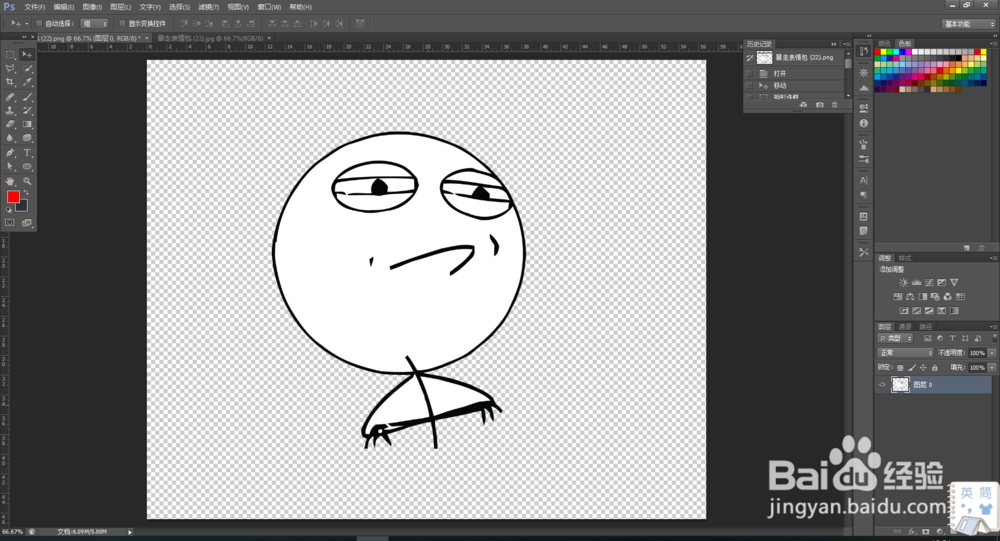The height and width of the screenshot is (541, 1000).
Task: Toggle Quick Mask mode
Action: coord(10,223)
